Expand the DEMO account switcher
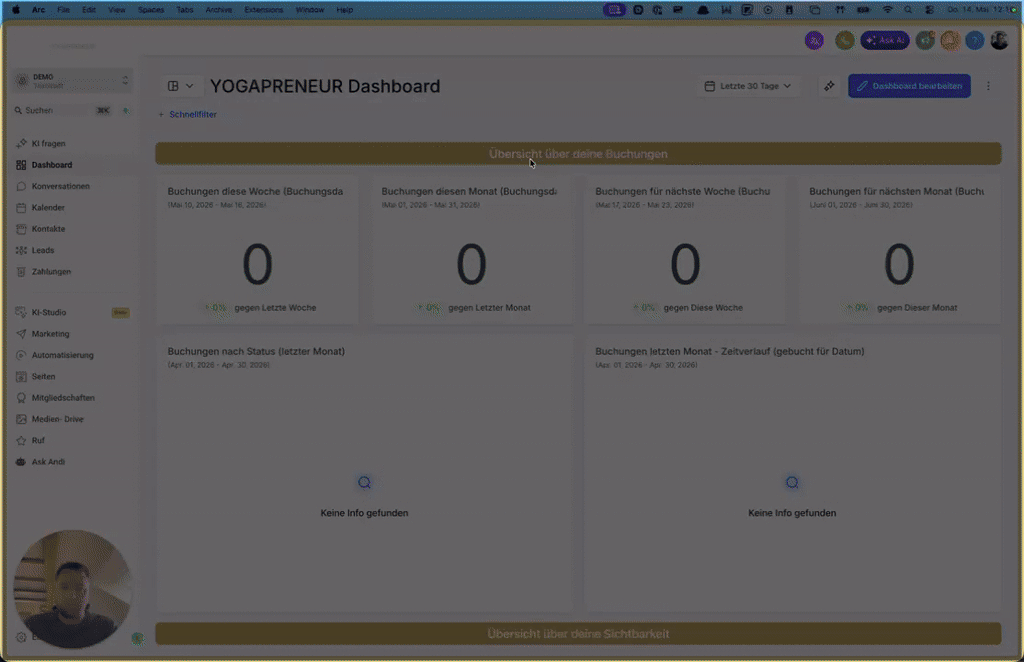The image size is (1024, 662). point(72,81)
